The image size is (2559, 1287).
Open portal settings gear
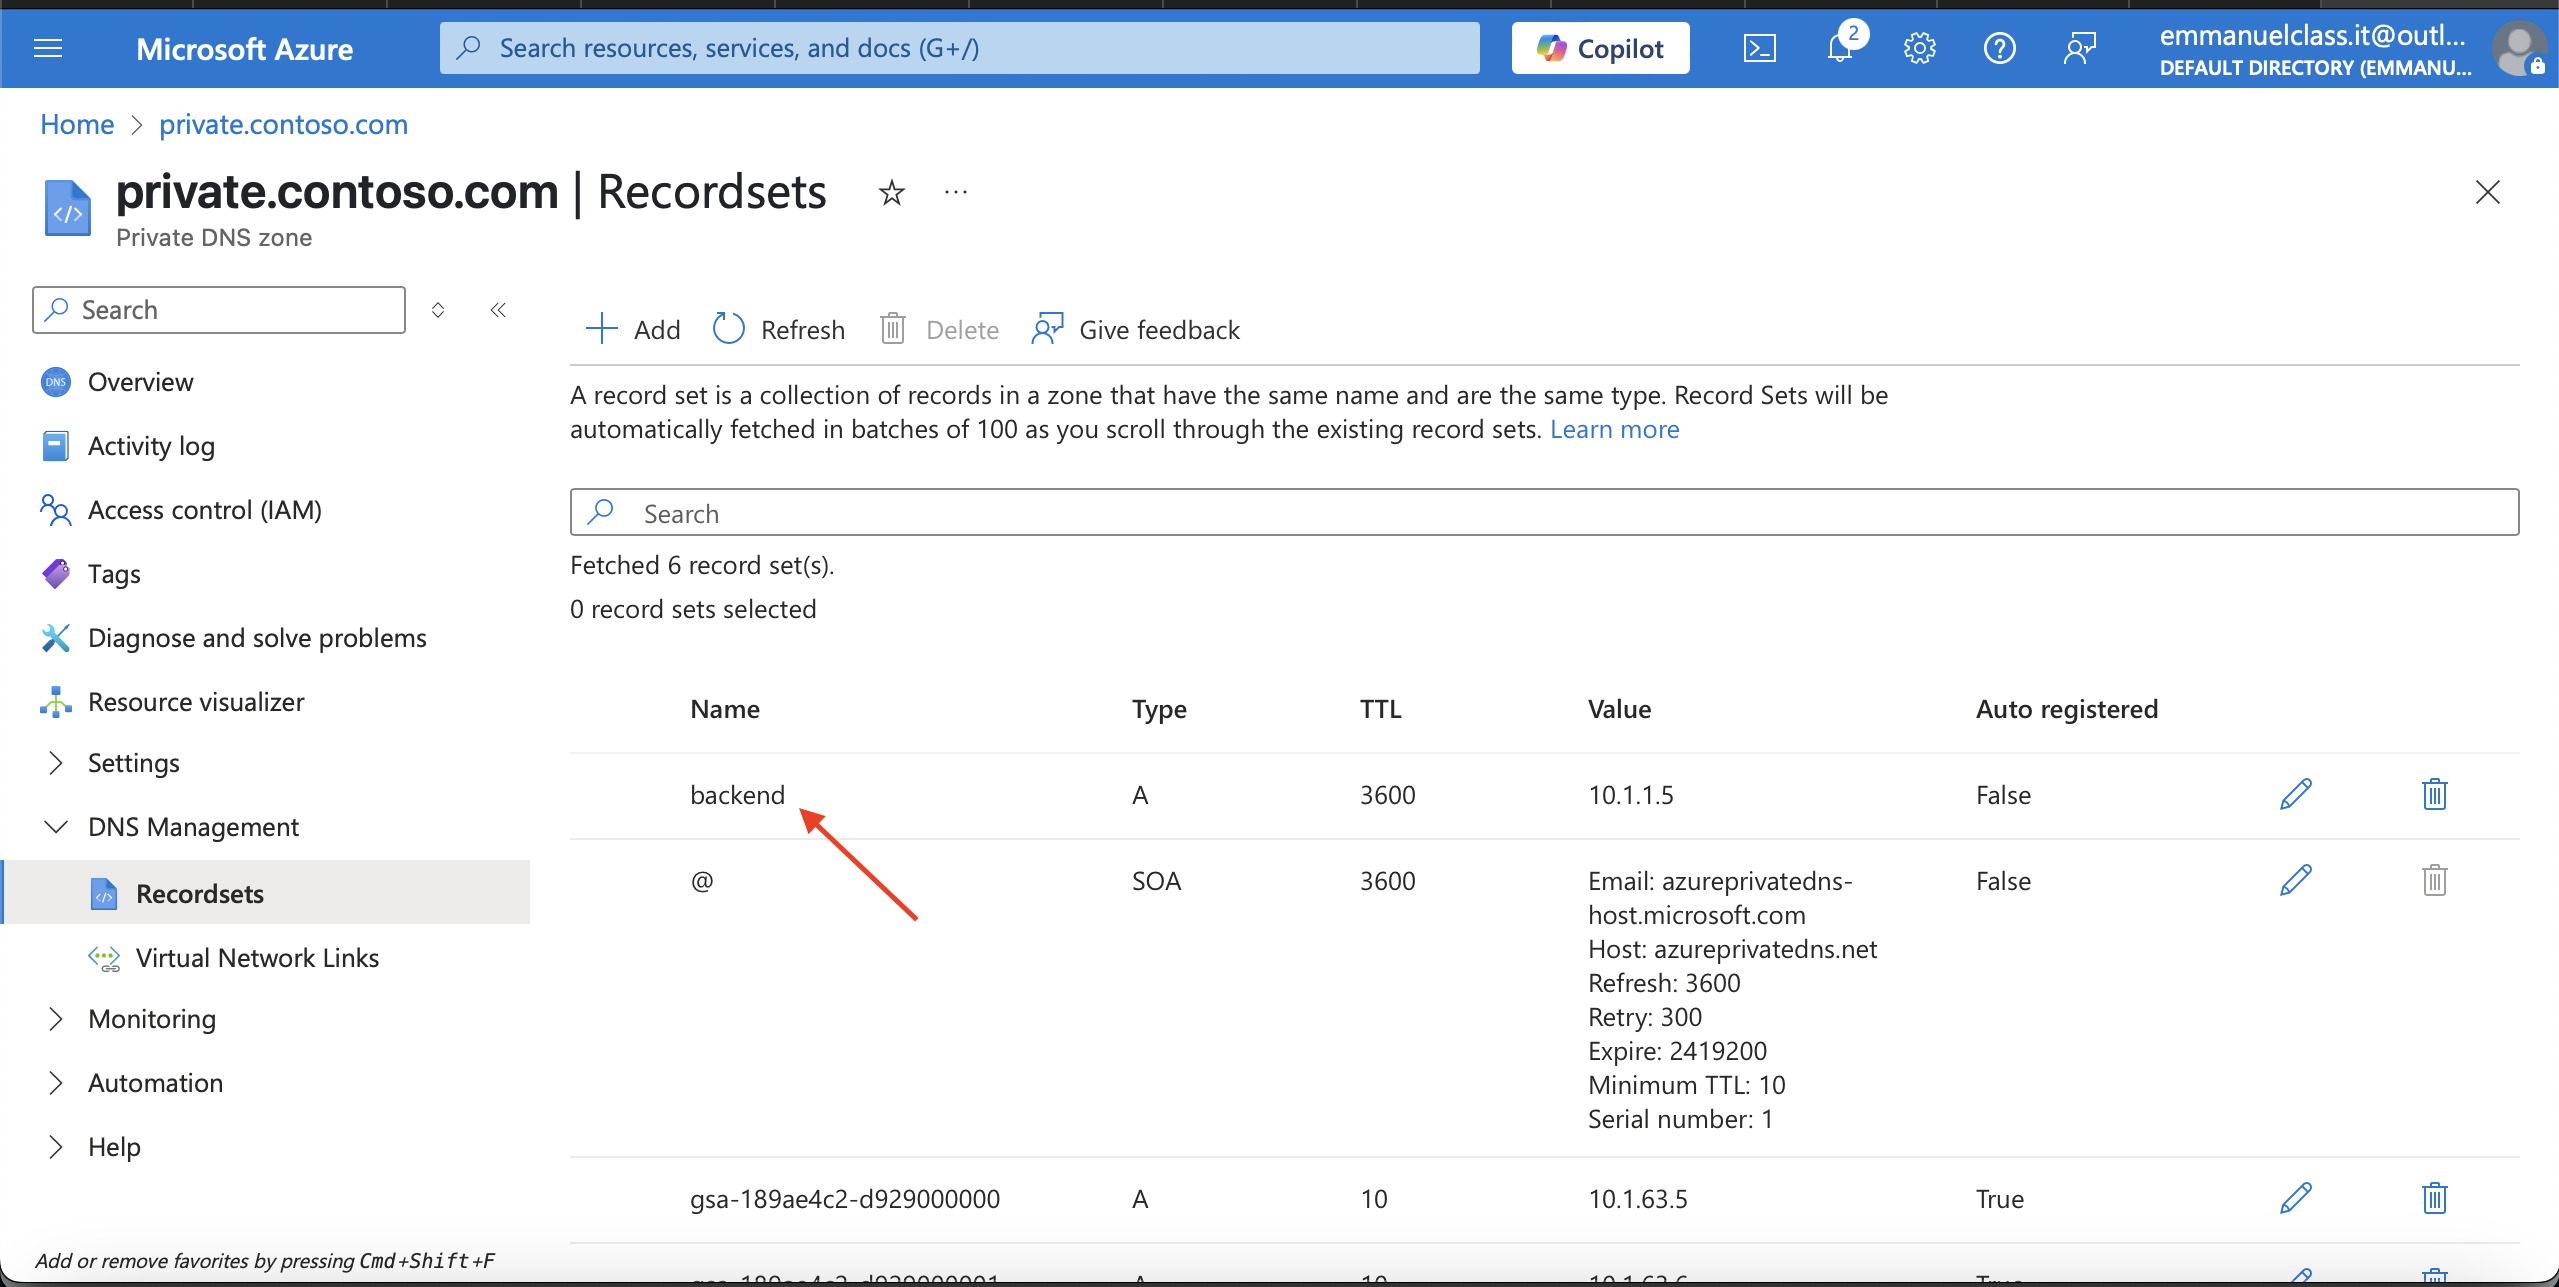1919,48
